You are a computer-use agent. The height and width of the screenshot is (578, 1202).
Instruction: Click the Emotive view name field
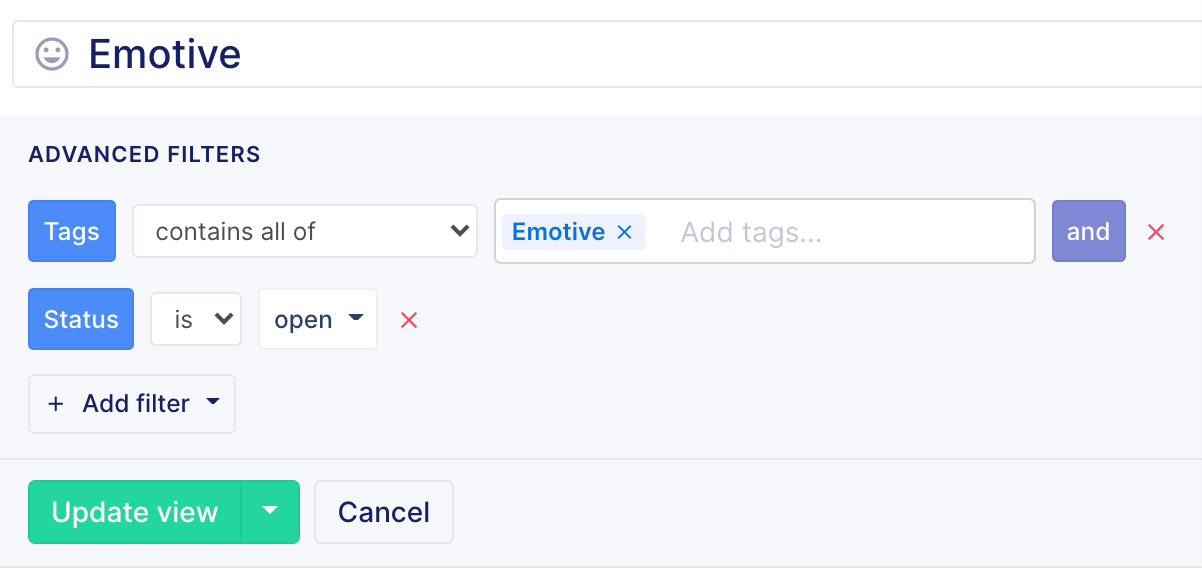pos(607,54)
